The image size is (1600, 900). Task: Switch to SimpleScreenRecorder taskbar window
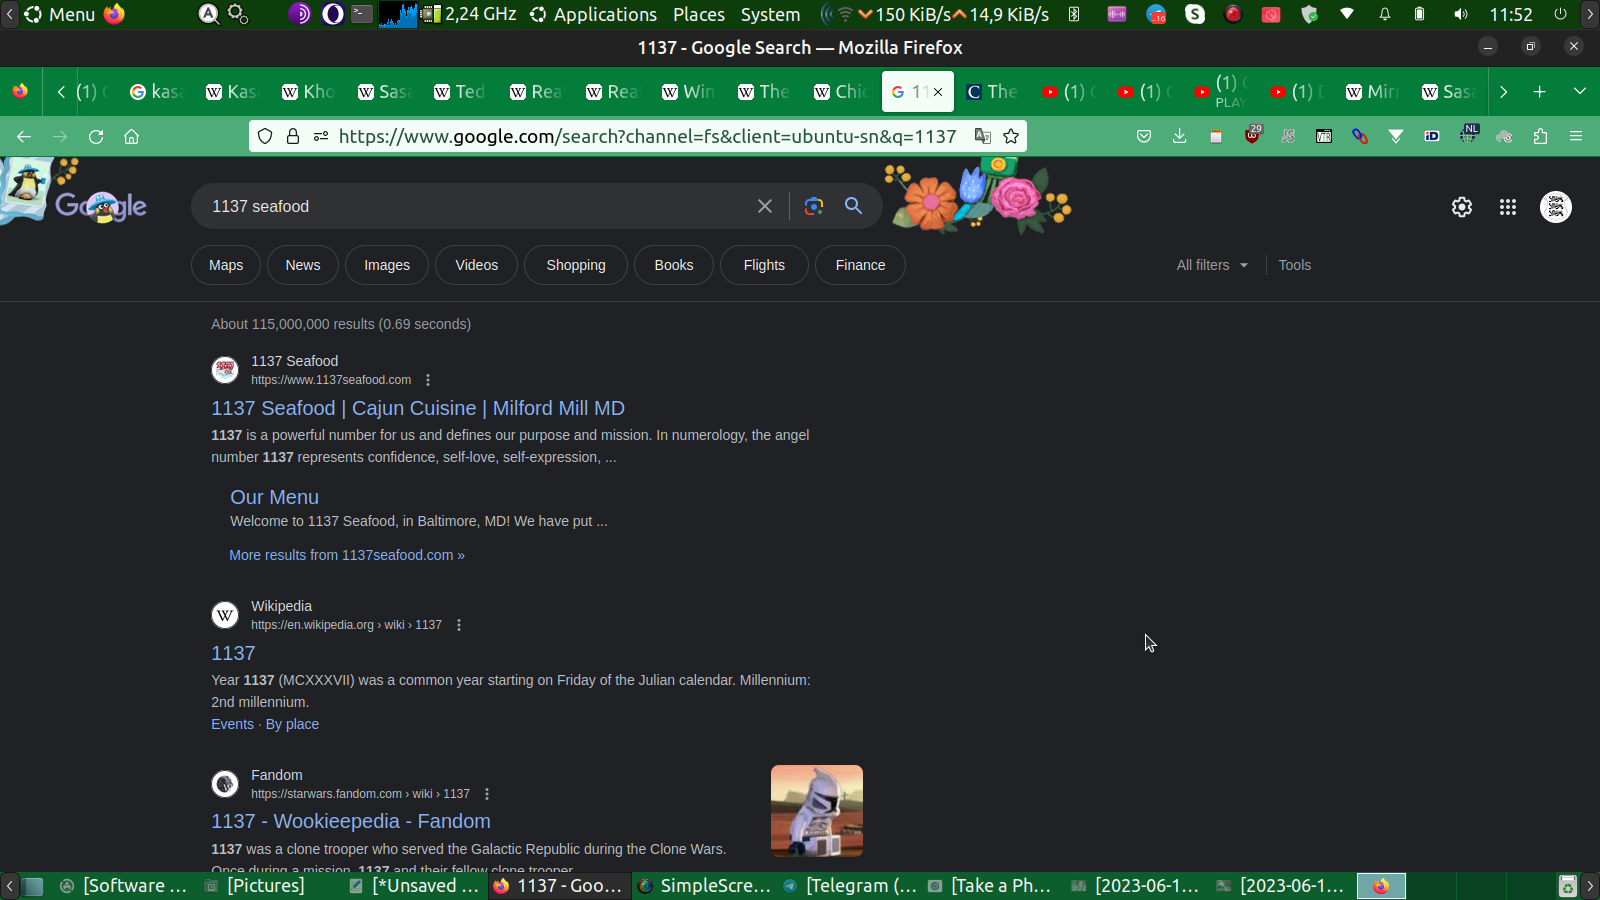tap(705, 886)
